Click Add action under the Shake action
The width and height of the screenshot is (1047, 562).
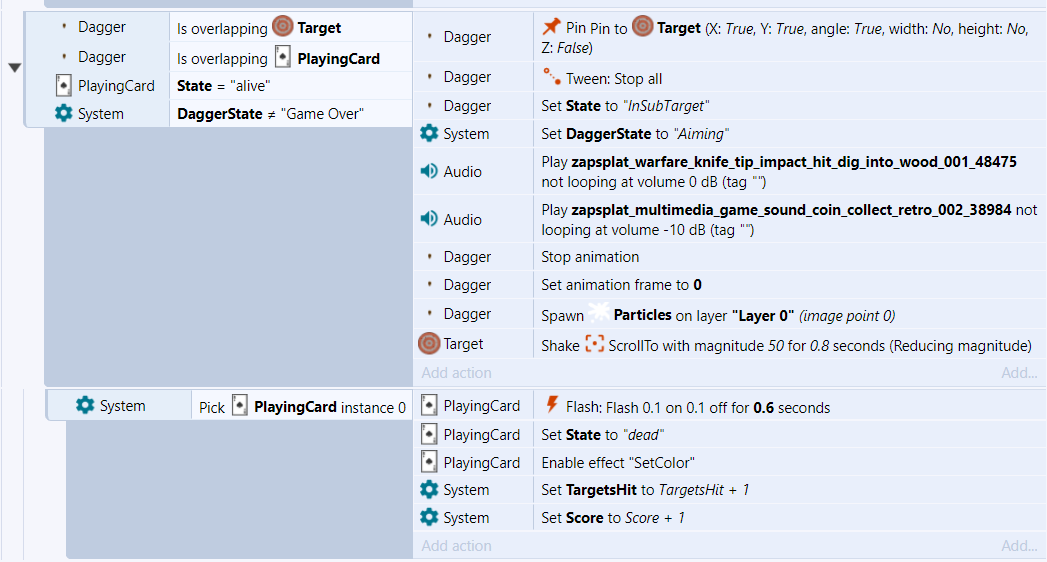pos(456,372)
